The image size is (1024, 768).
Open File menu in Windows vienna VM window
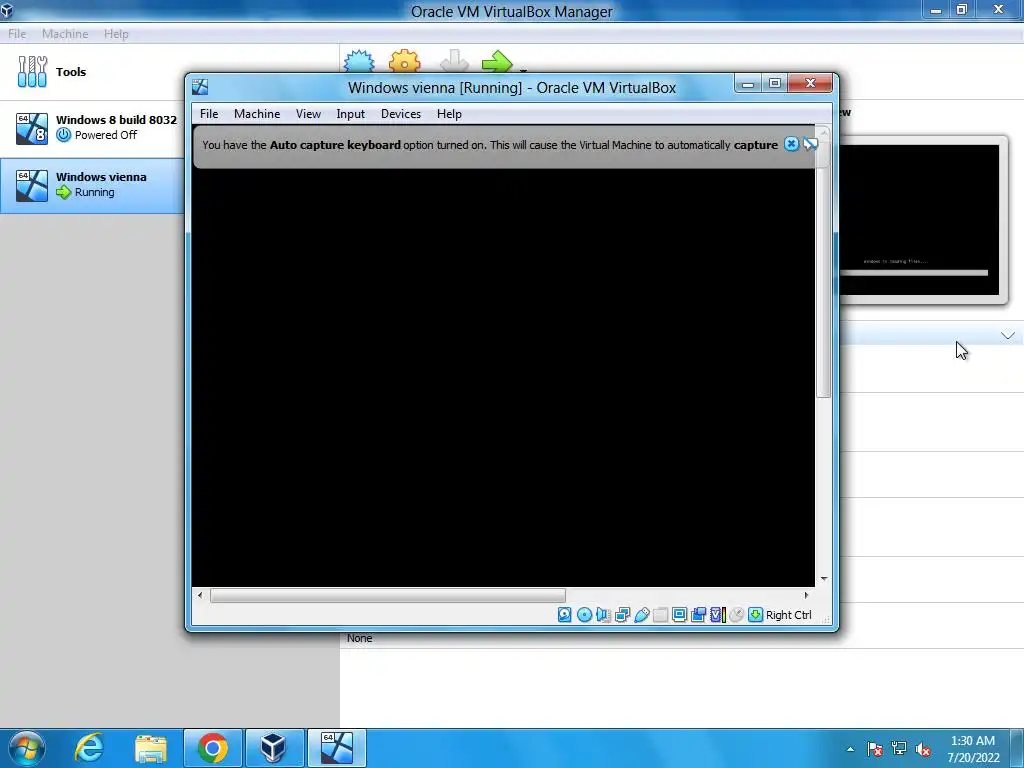tap(209, 114)
